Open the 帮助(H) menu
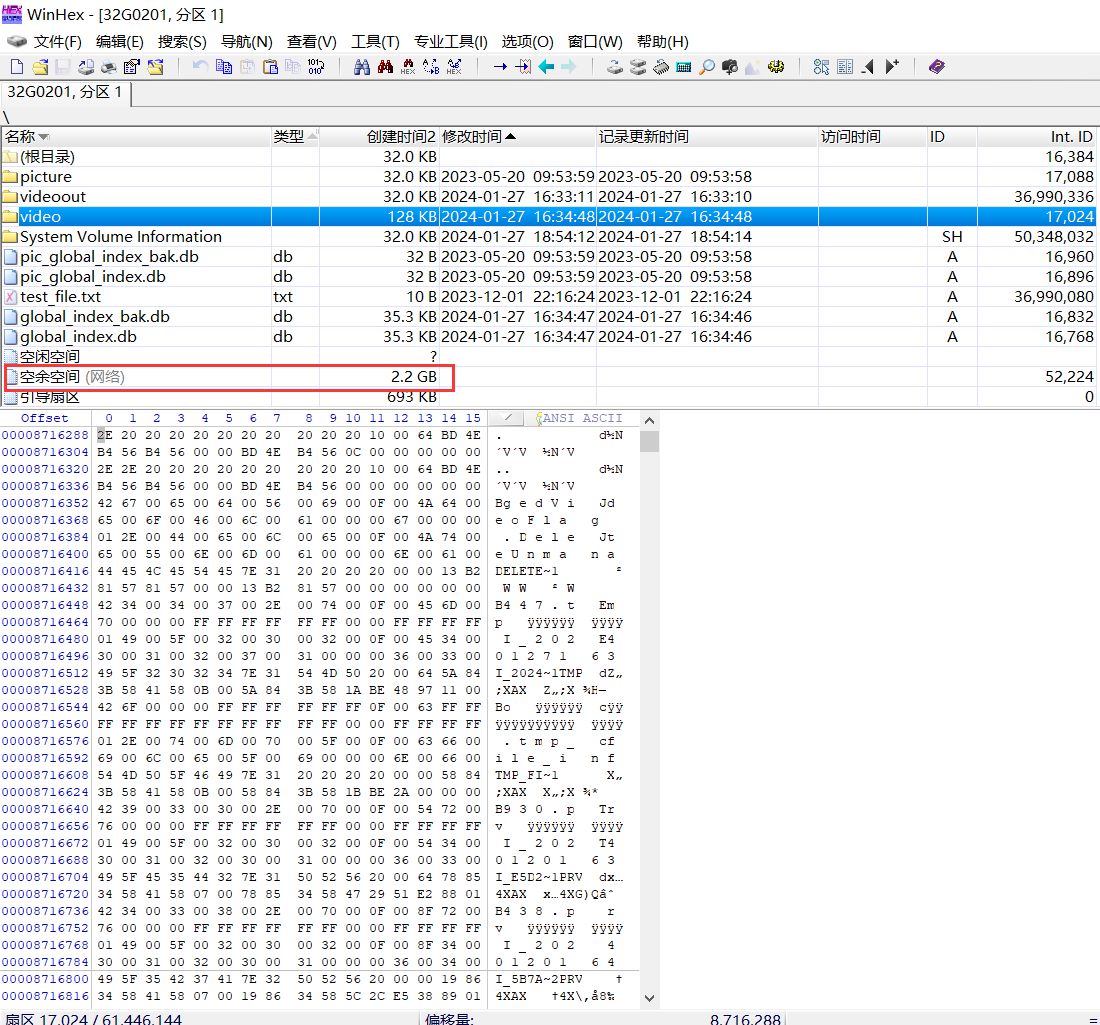The width and height of the screenshot is (1100, 1025). click(663, 42)
